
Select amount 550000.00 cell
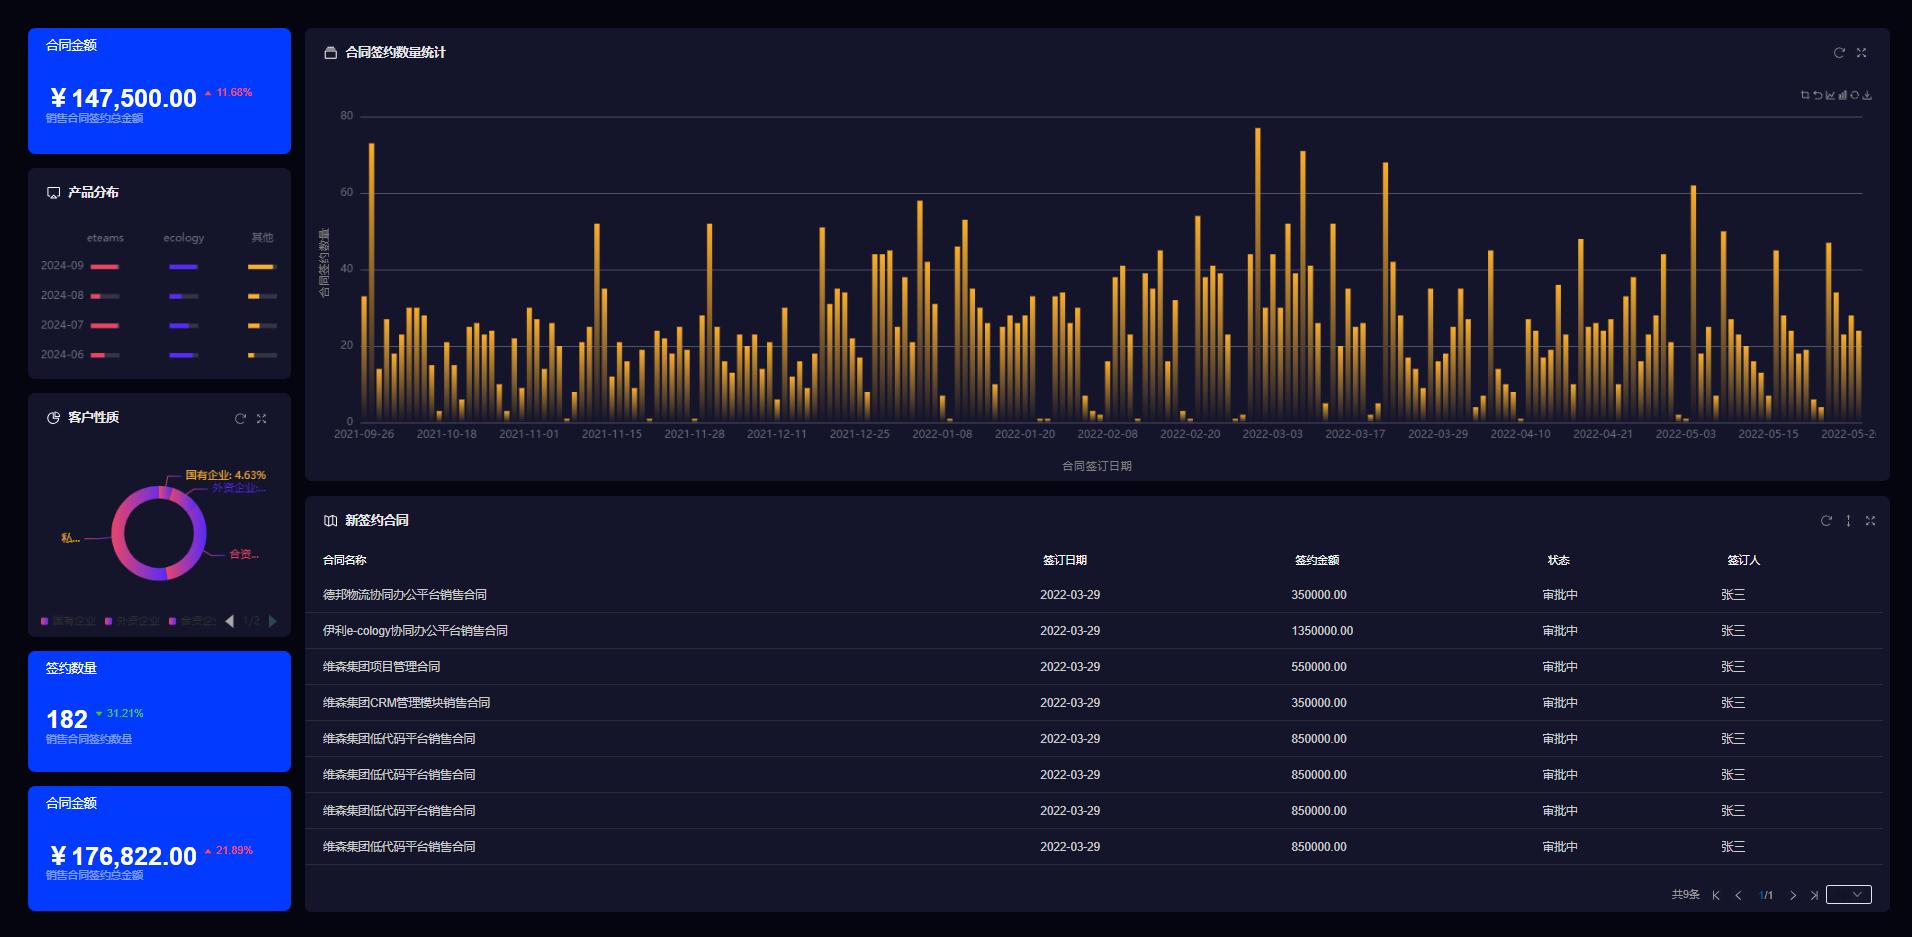click(x=1319, y=667)
